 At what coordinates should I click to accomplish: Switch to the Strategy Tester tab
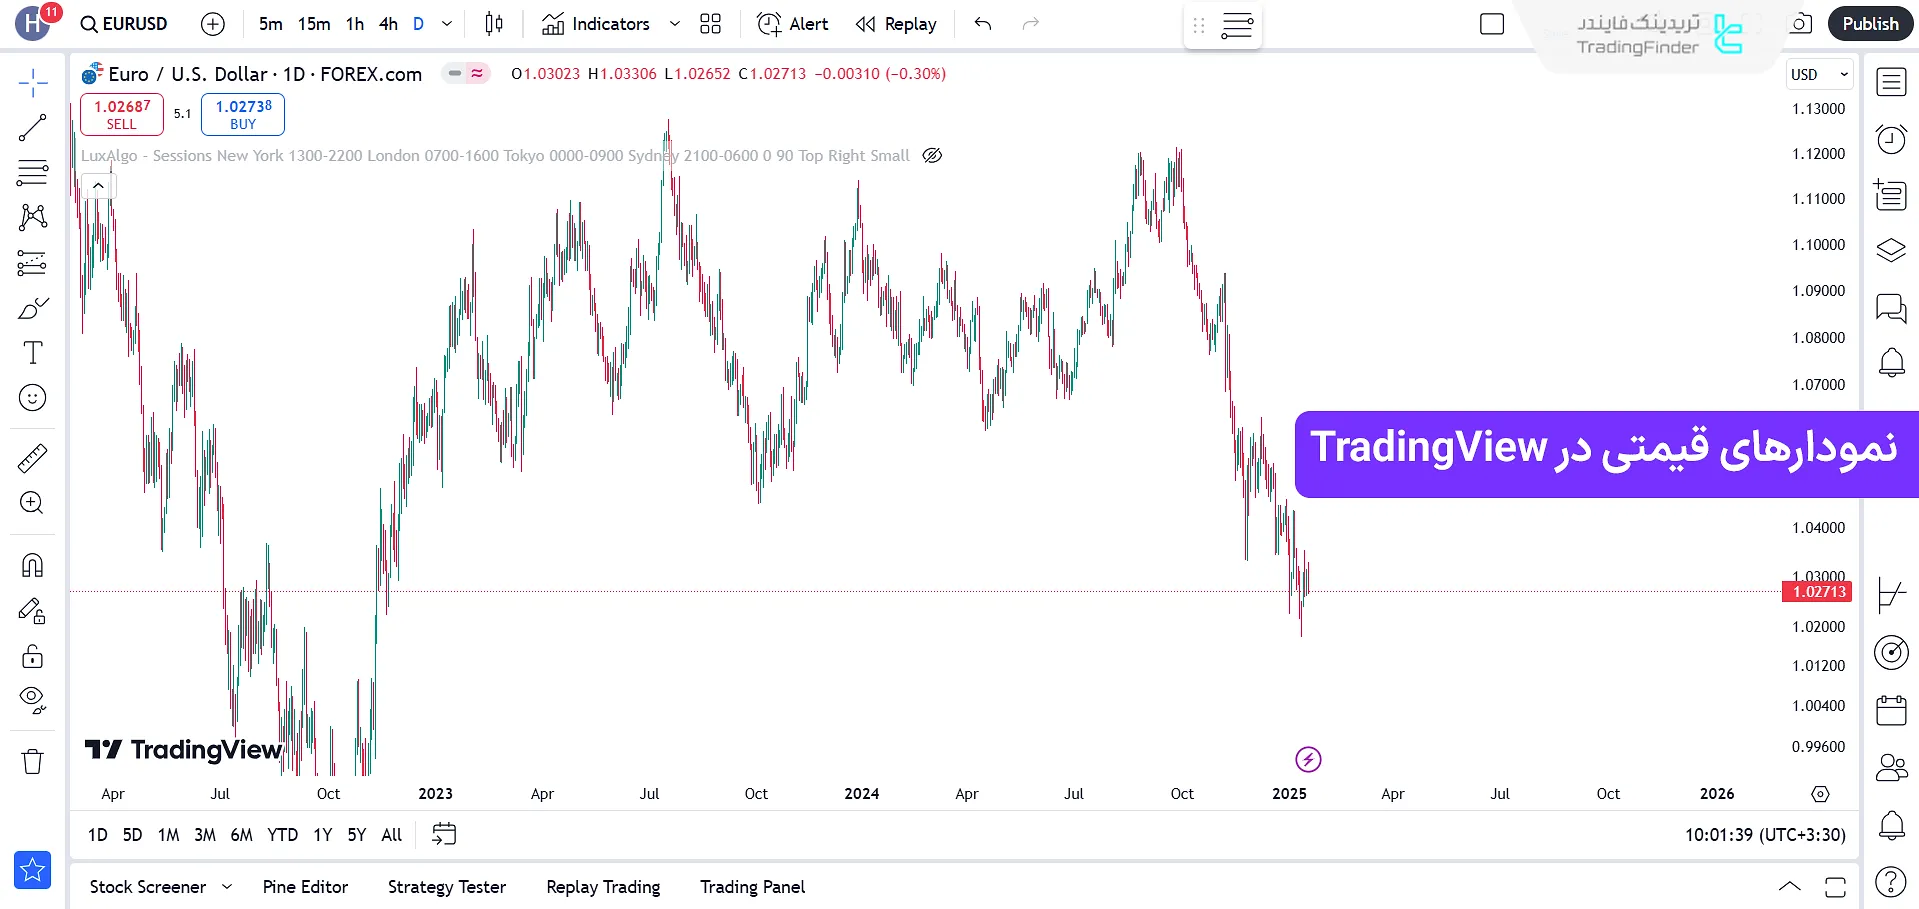pyautogui.click(x=446, y=887)
